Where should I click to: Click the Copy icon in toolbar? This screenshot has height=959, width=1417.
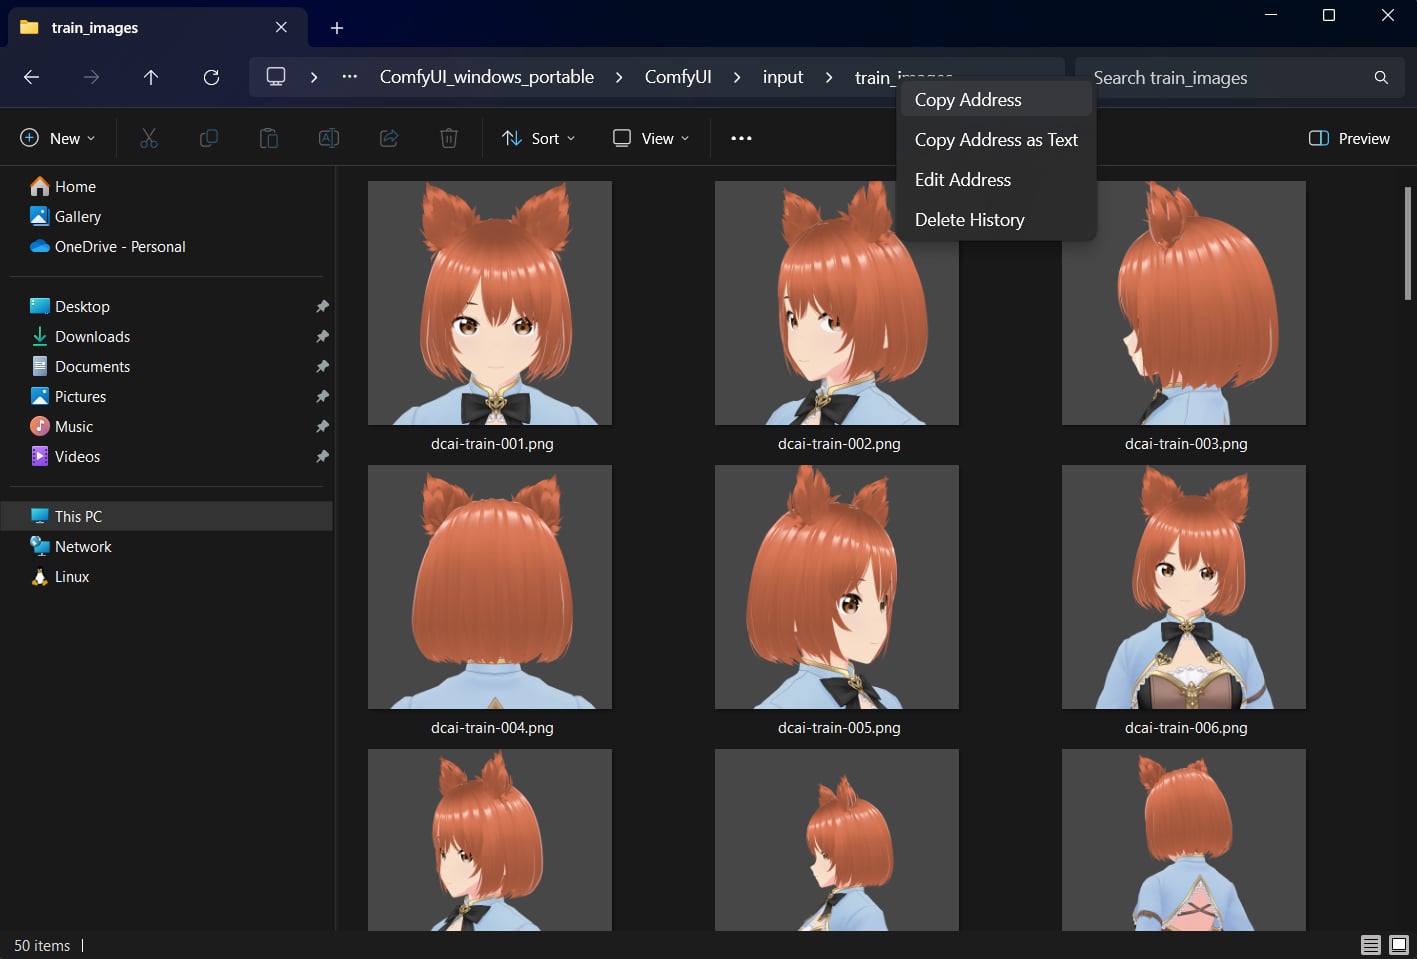click(x=209, y=138)
